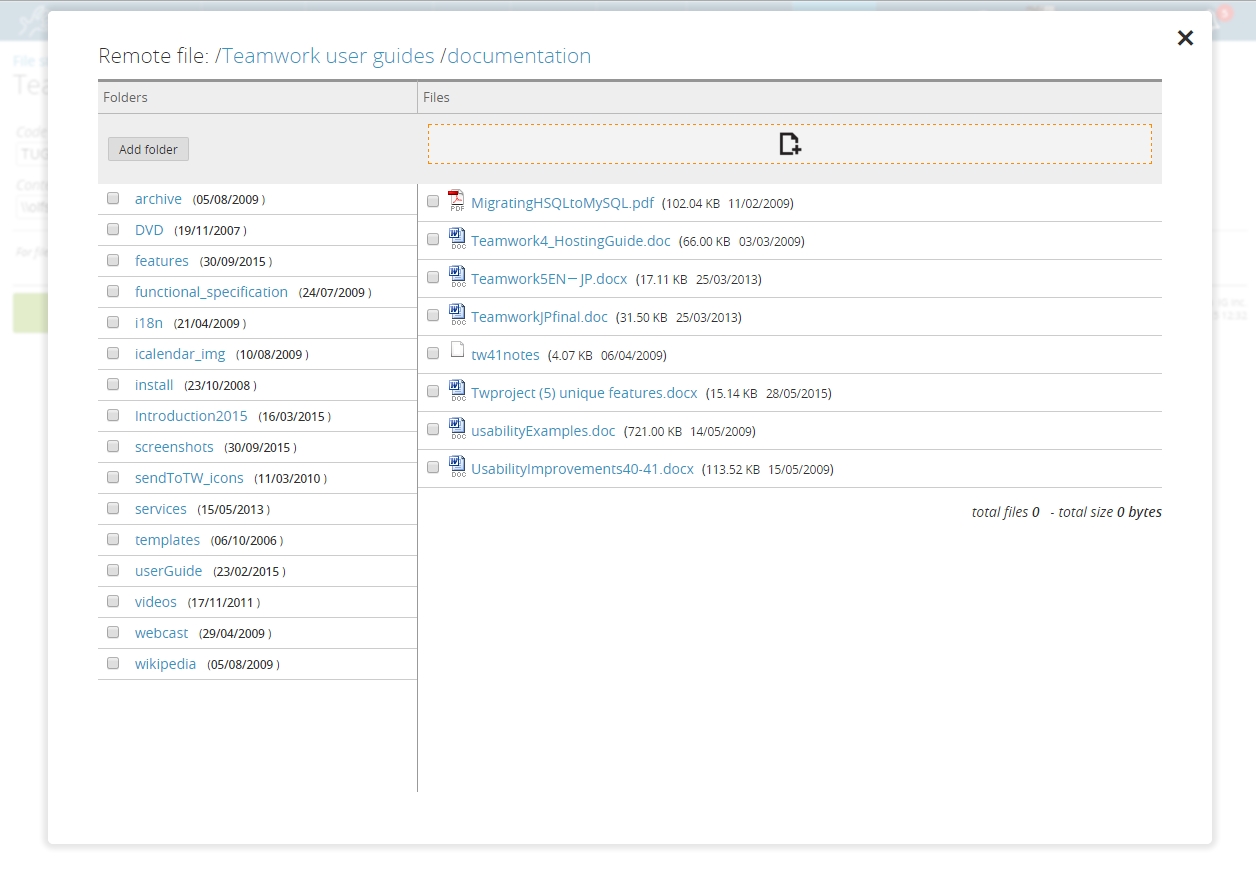
Task: Open the templates folder
Action: (x=167, y=540)
